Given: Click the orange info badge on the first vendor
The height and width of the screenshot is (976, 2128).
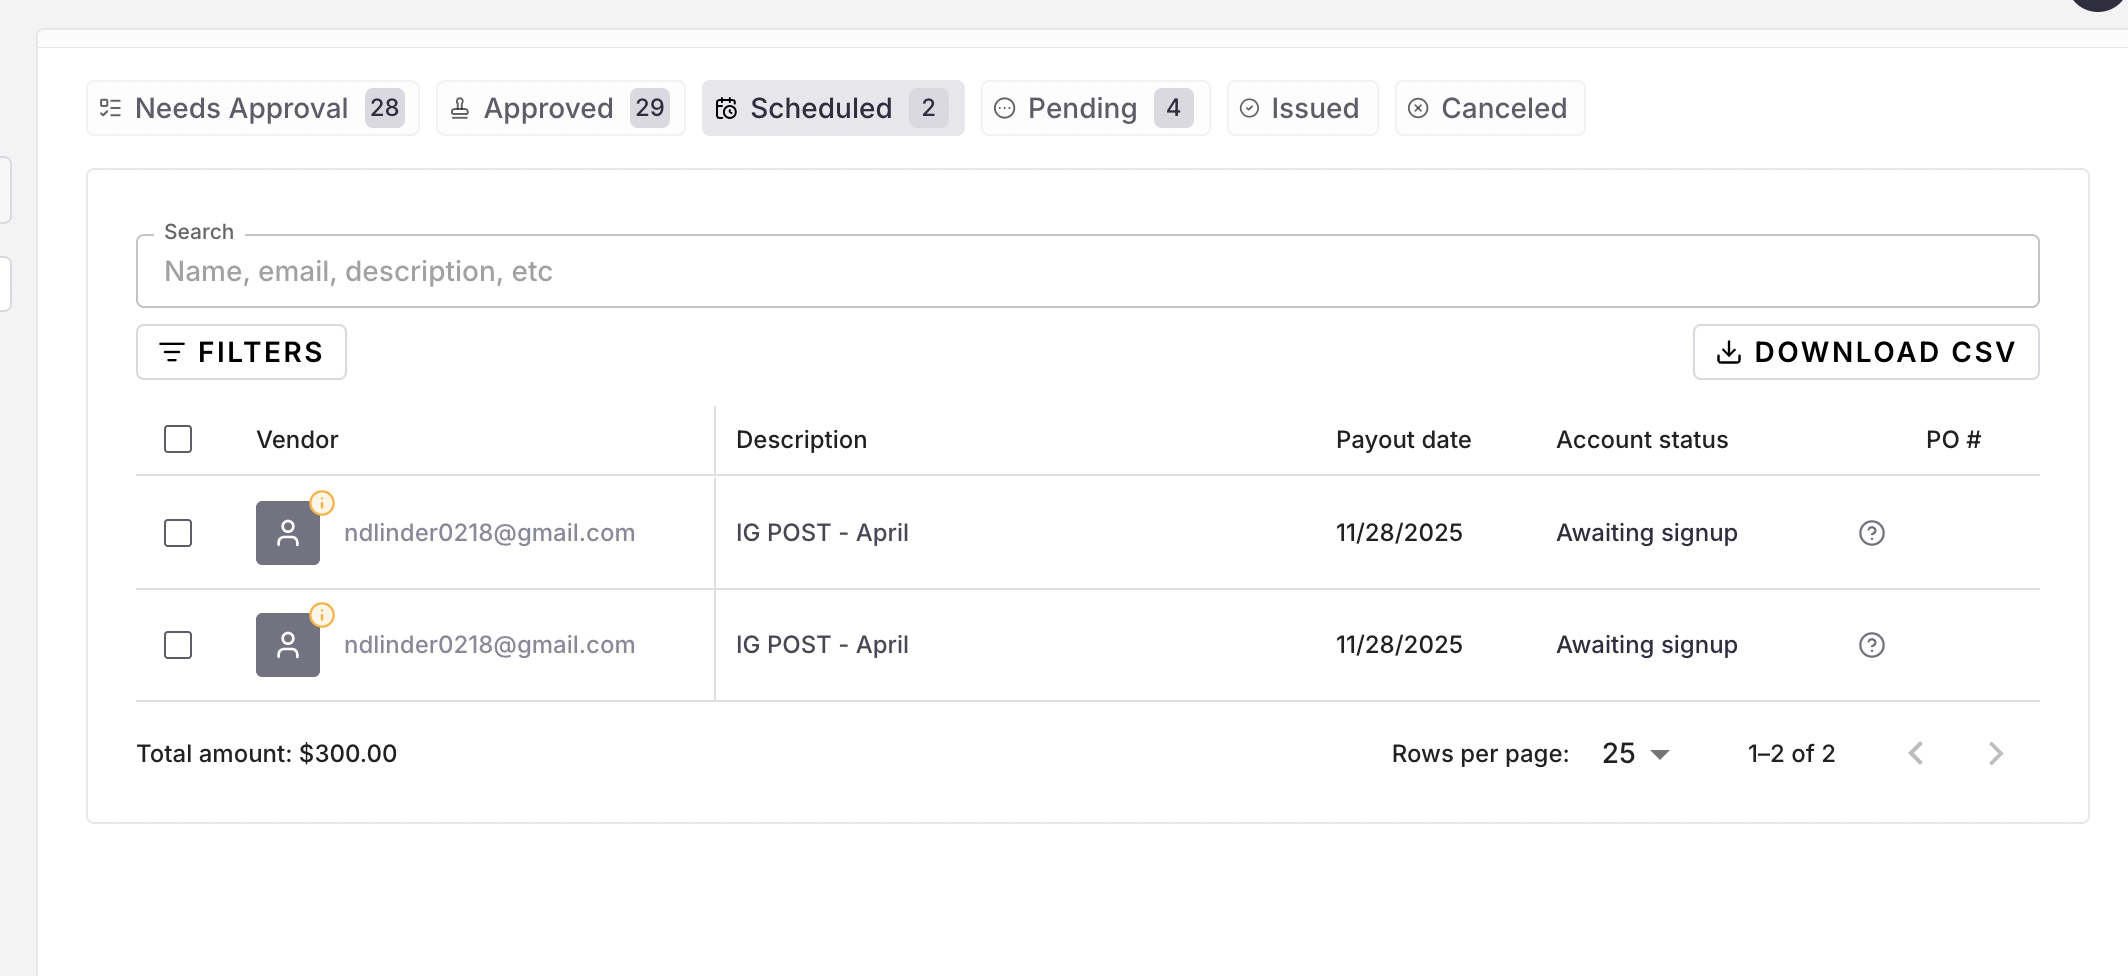Looking at the screenshot, I should (322, 502).
